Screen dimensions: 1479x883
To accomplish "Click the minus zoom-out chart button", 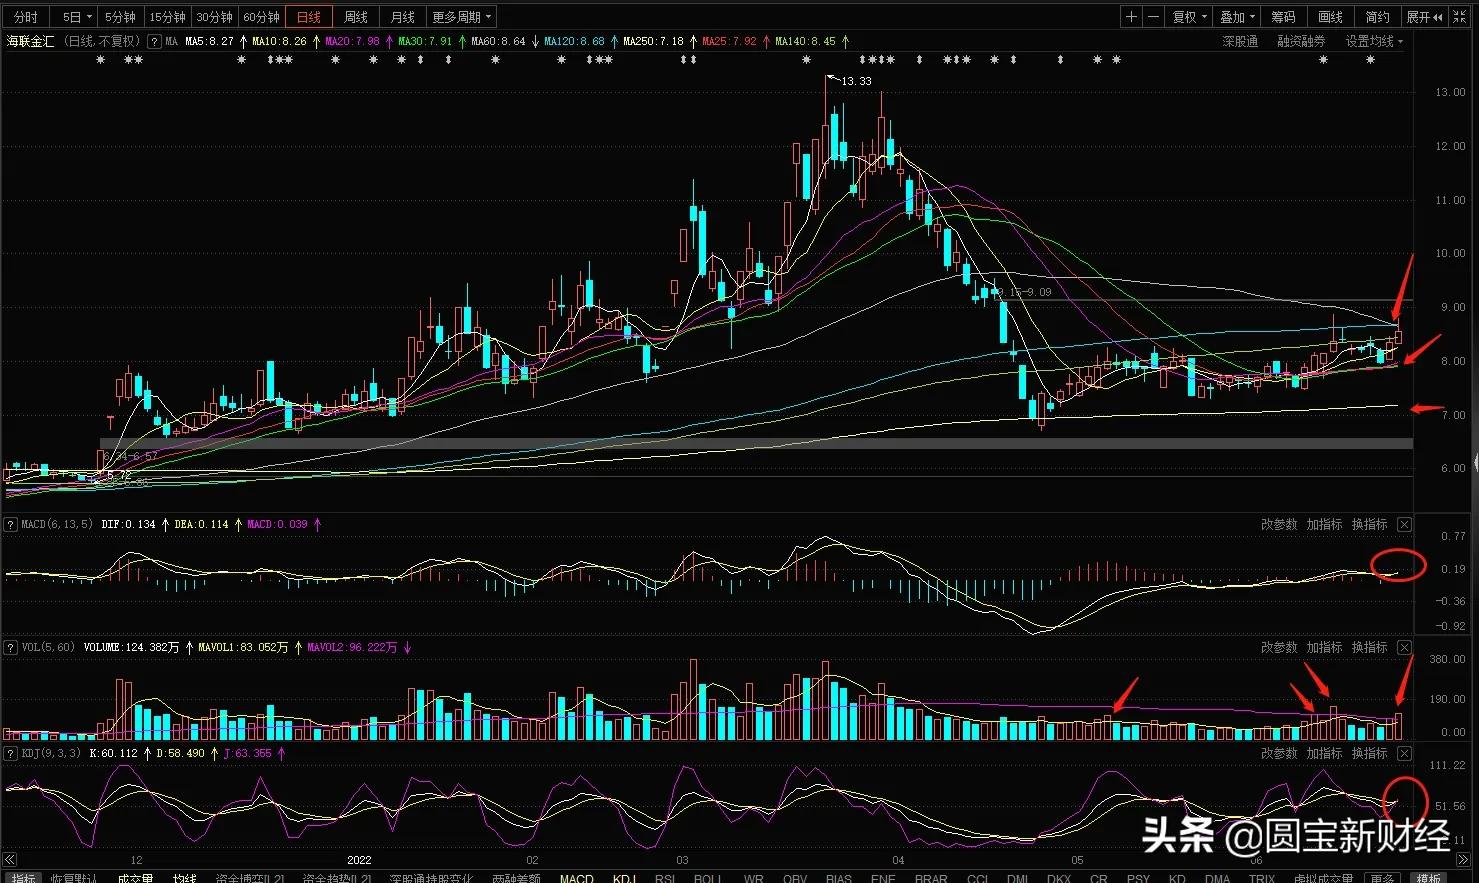I will (1153, 17).
